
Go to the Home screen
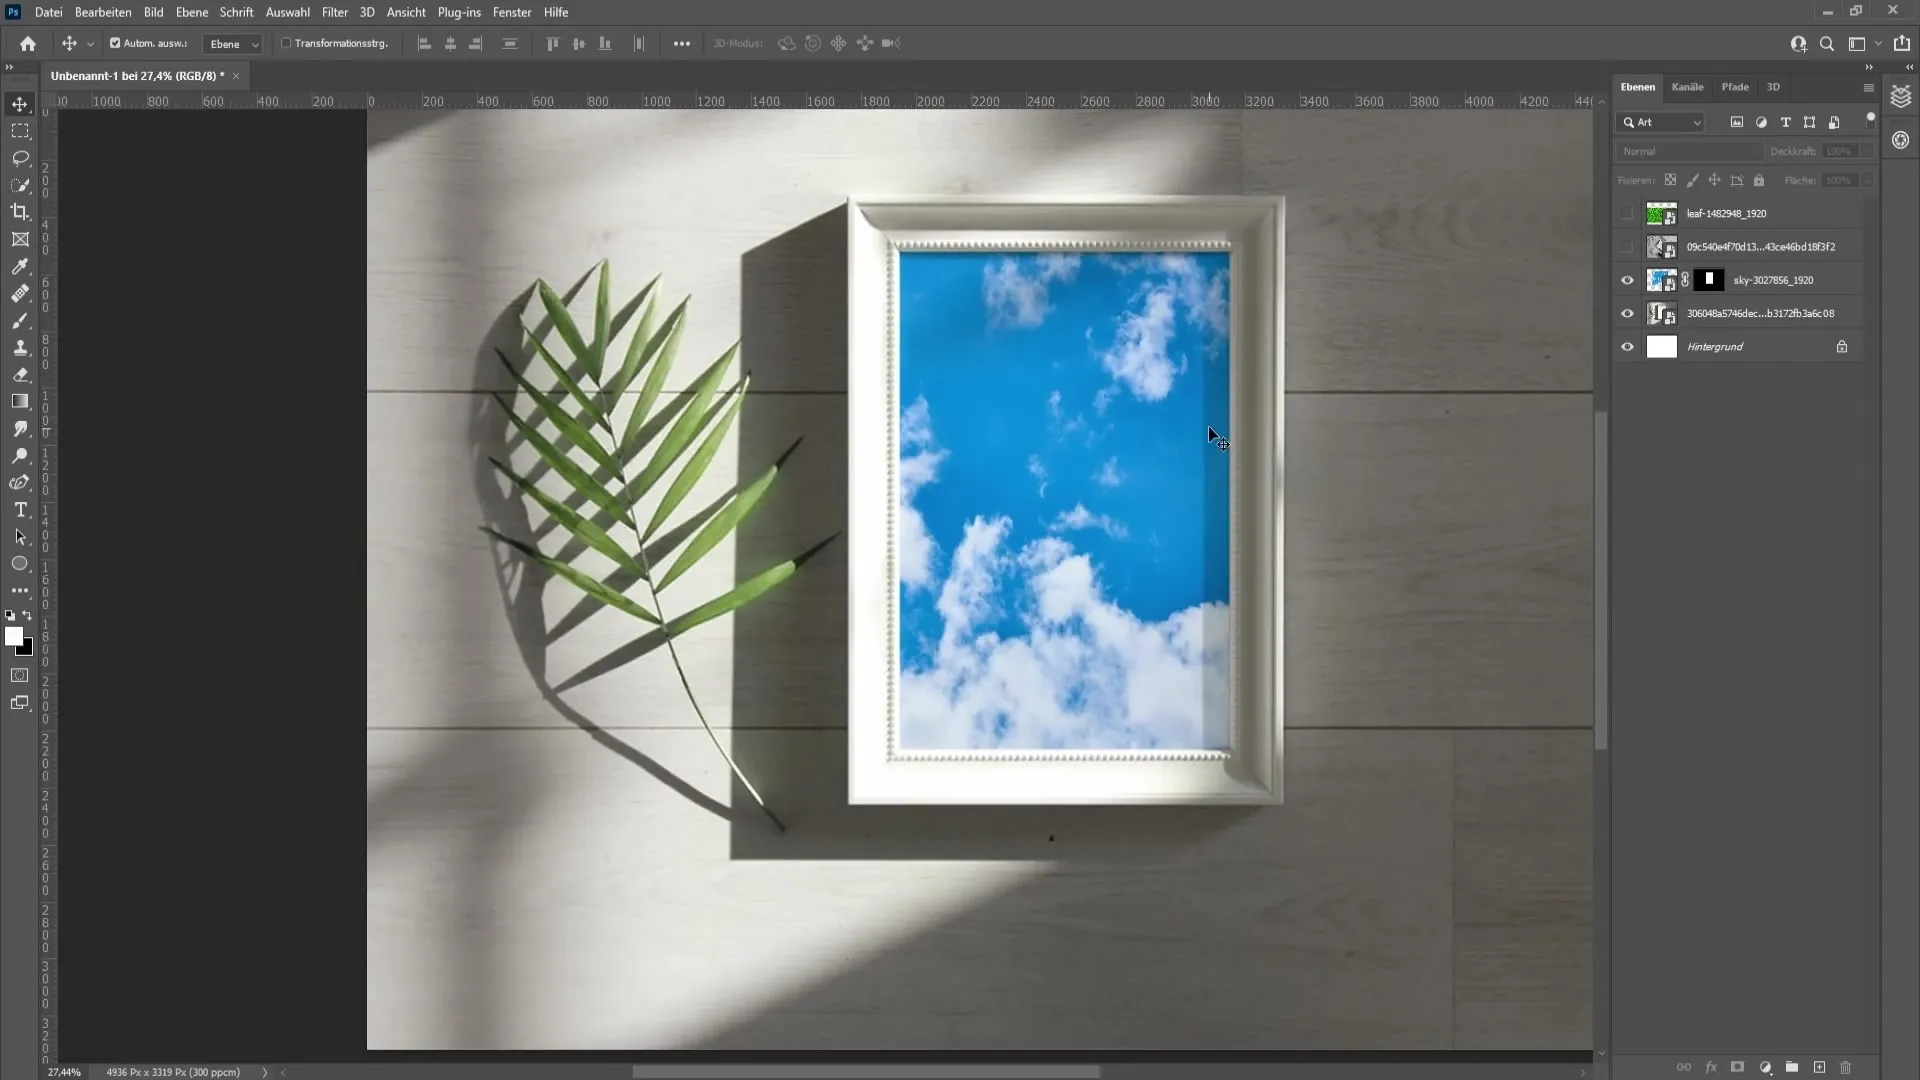(x=28, y=43)
